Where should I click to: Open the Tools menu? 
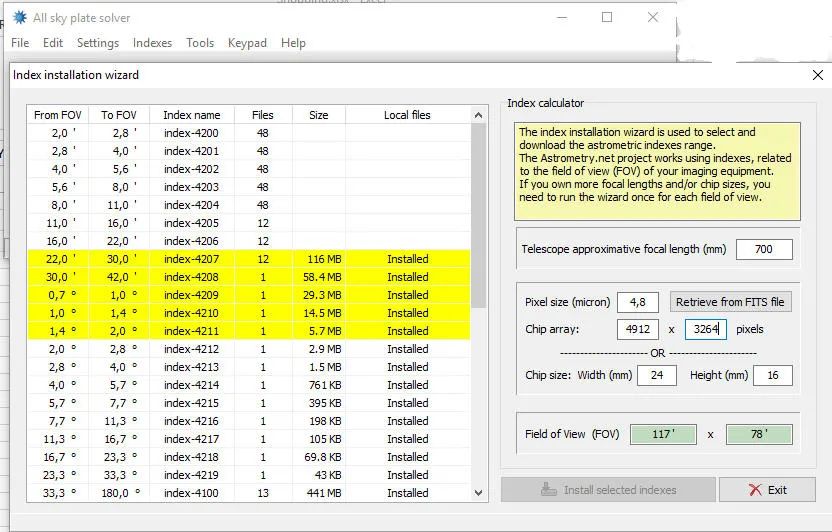200,43
